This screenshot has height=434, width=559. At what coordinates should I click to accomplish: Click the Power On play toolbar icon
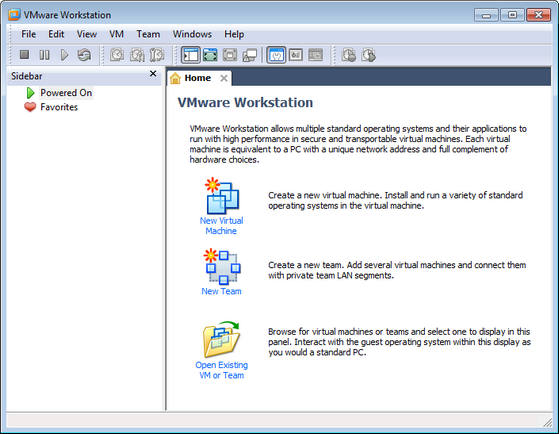[64, 55]
